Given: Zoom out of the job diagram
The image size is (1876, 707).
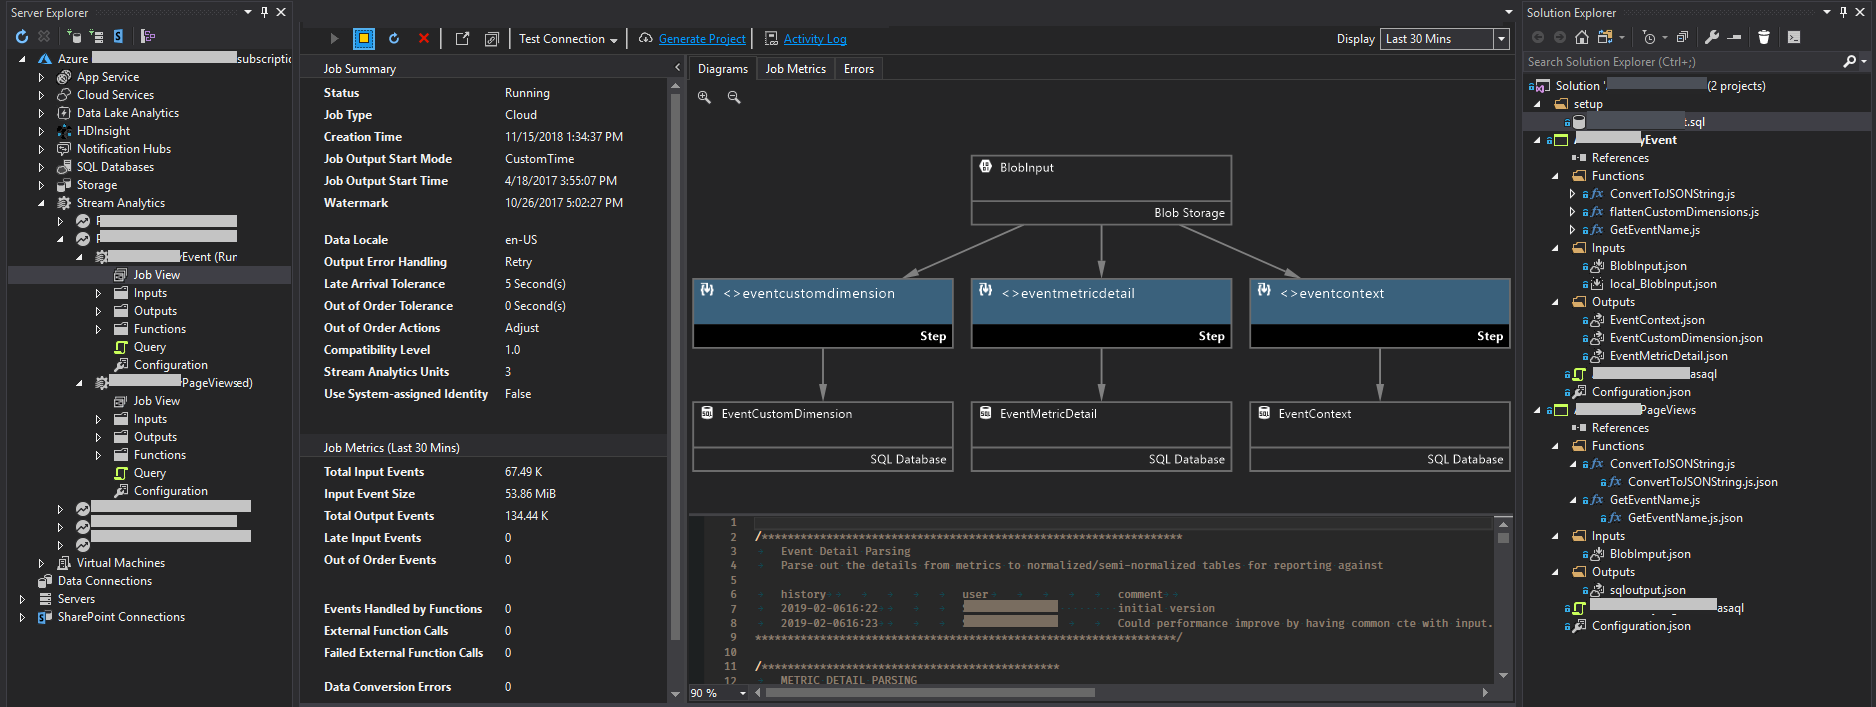Looking at the screenshot, I should click(x=734, y=97).
